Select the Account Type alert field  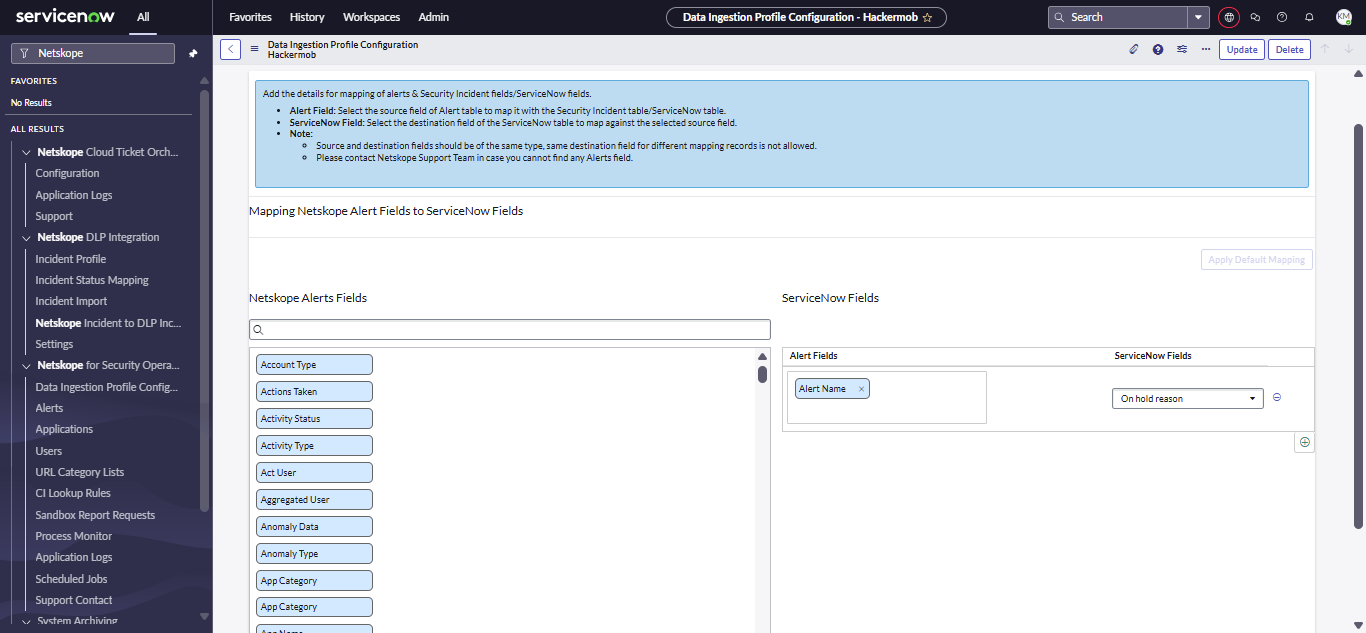coord(314,365)
